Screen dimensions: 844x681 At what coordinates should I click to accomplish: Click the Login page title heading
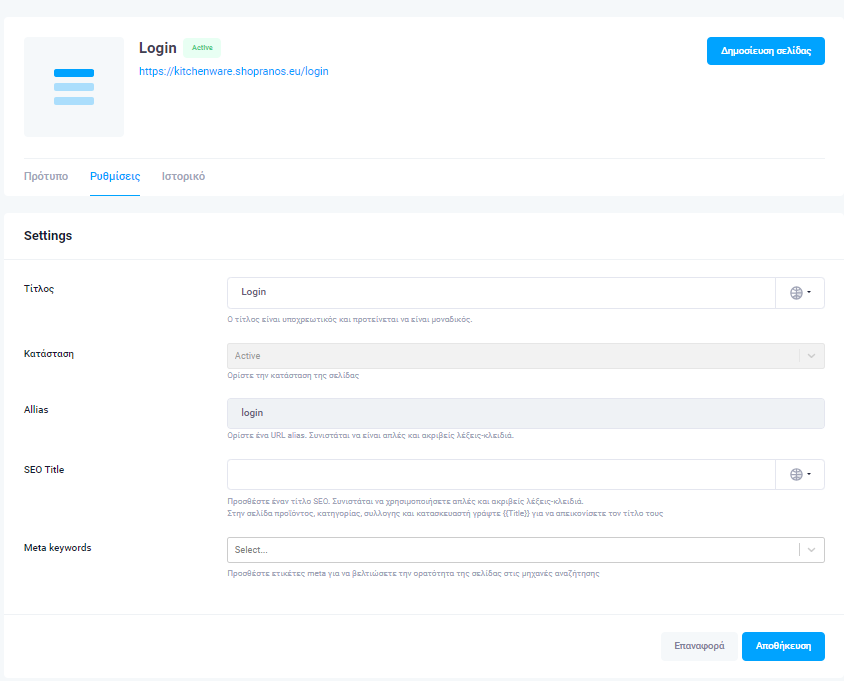(x=158, y=48)
